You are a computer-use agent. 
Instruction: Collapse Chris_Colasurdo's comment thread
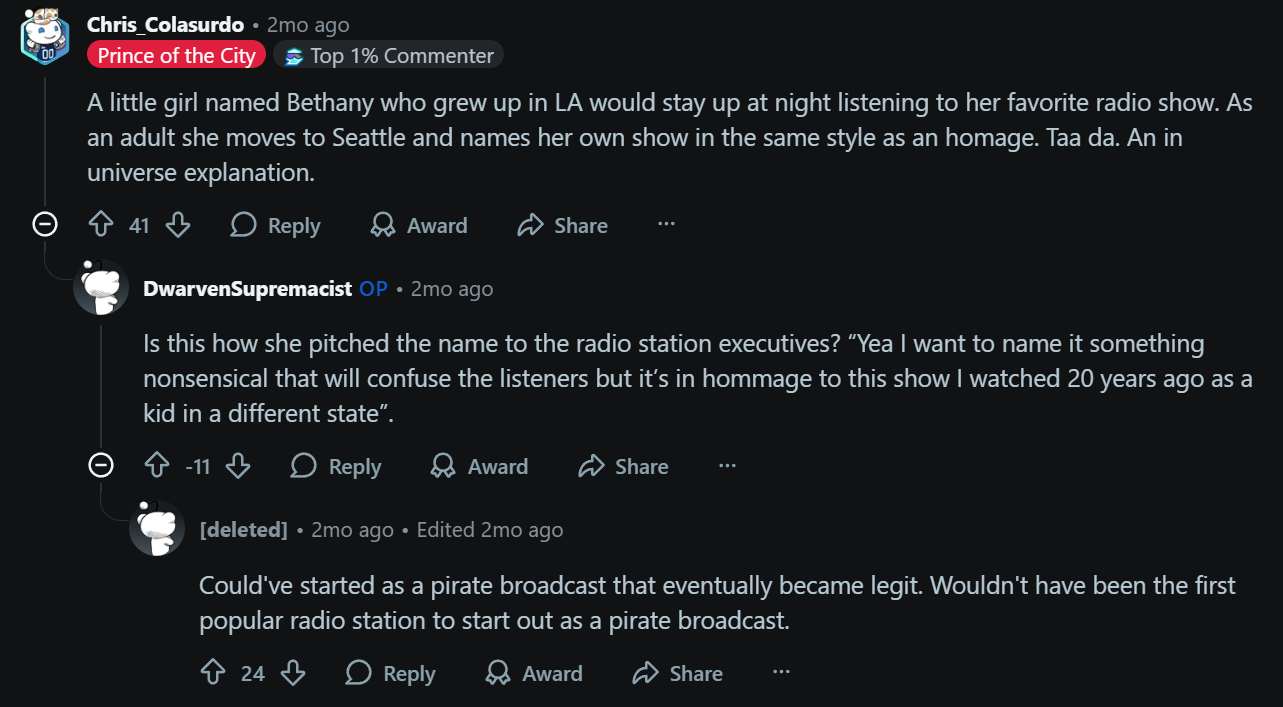click(45, 225)
